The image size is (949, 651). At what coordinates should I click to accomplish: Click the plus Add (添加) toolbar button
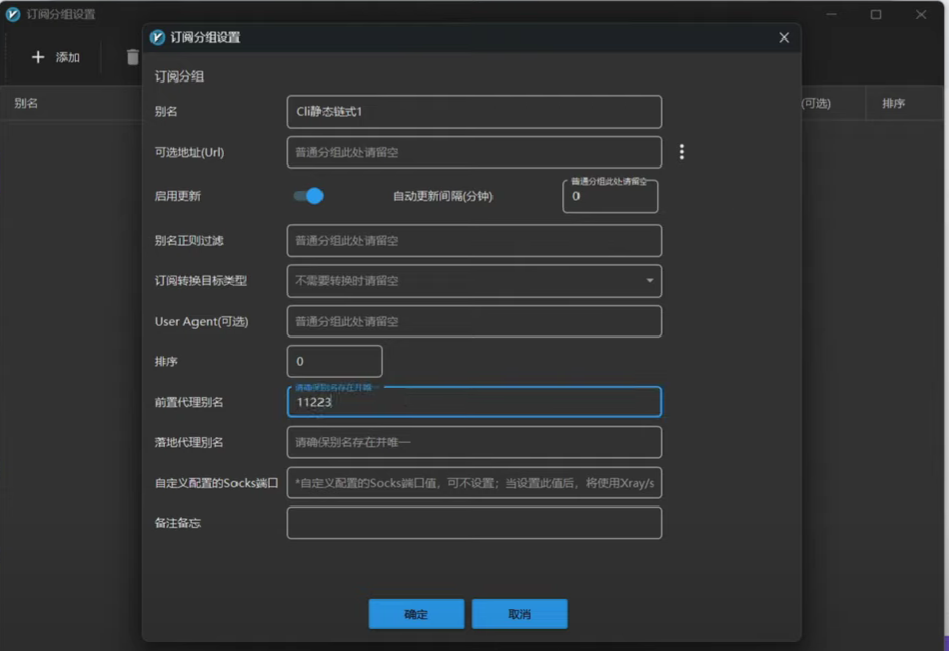tap(55, 58)
